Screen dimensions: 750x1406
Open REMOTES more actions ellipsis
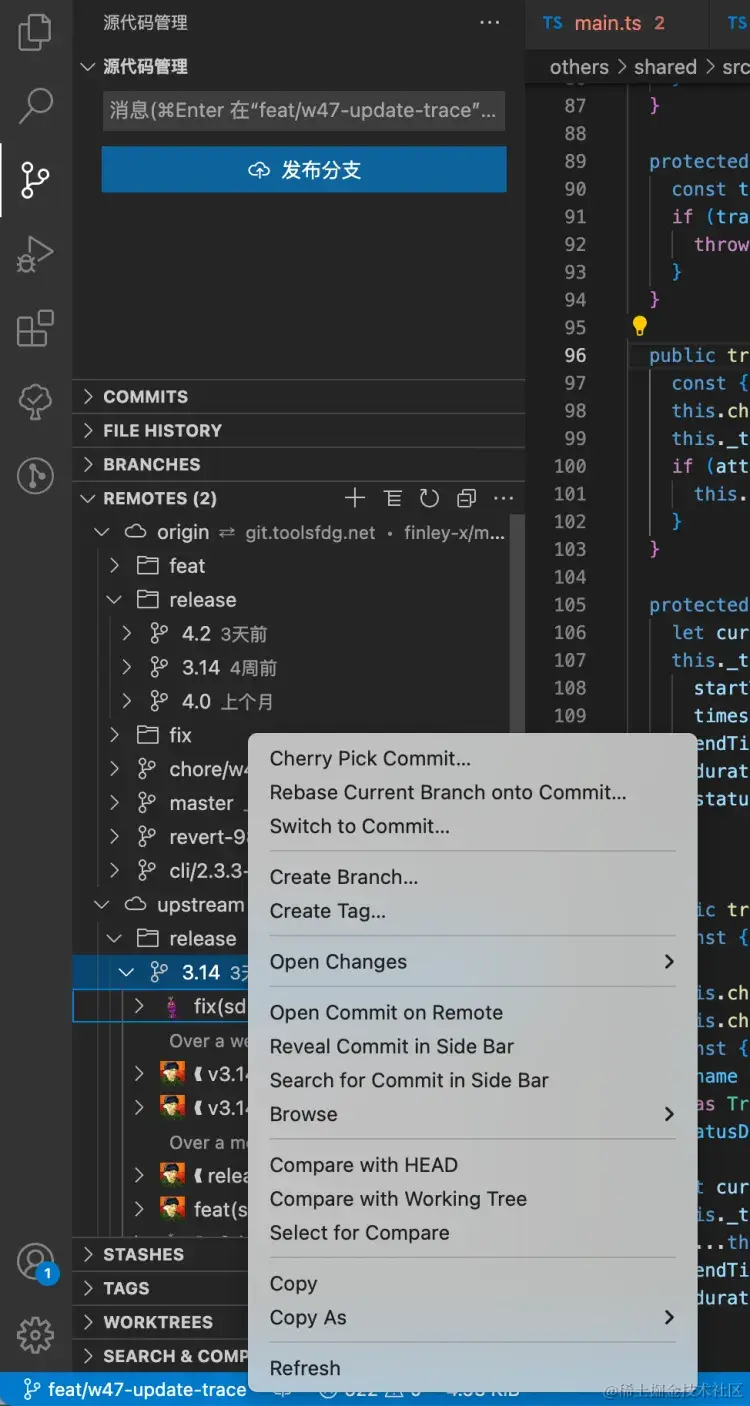504,498
